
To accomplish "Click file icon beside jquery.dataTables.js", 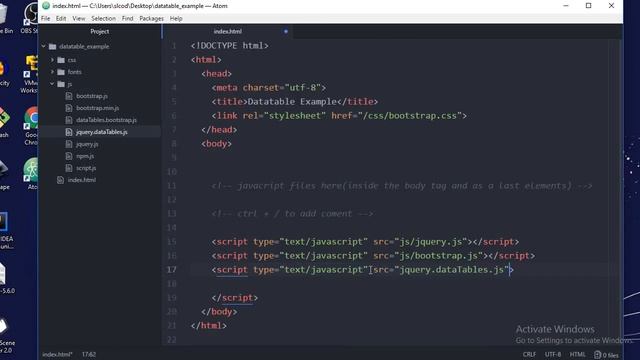I will pos(69,132).
